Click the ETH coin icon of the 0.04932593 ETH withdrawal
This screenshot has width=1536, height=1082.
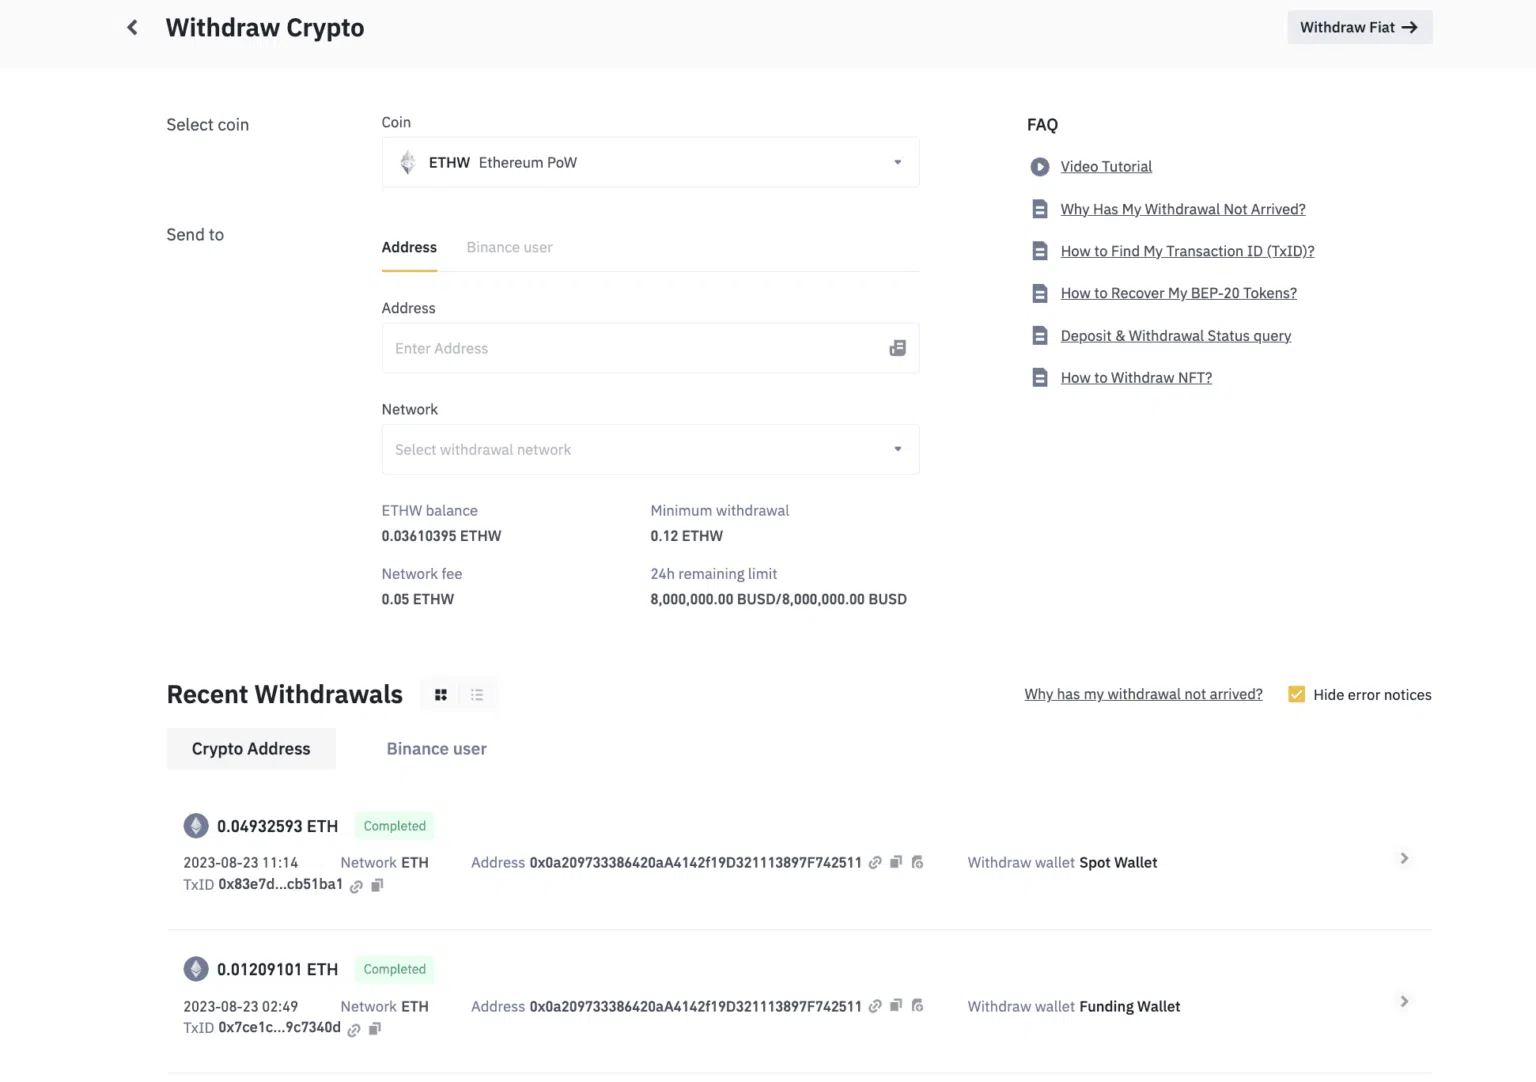pyautogui.click(x=196, y=826)
